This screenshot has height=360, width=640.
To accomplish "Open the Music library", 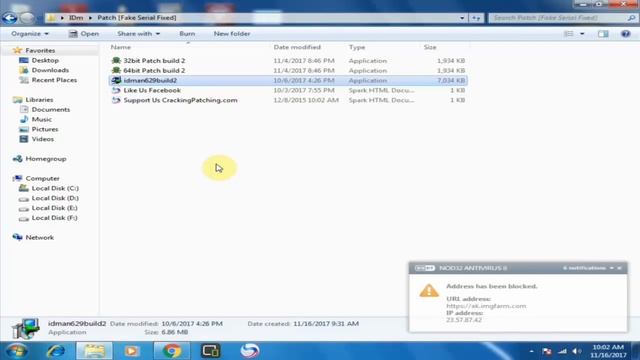I will point(42,119).
